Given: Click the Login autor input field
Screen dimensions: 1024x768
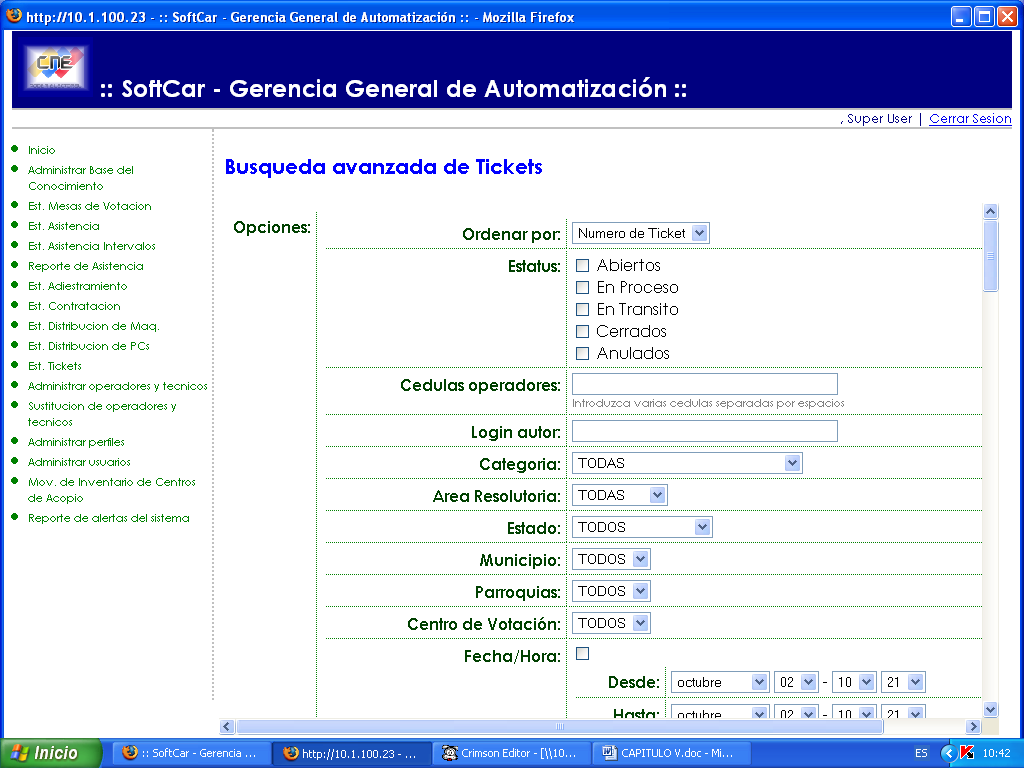Looking at the screenshot, I should (705, 431).
